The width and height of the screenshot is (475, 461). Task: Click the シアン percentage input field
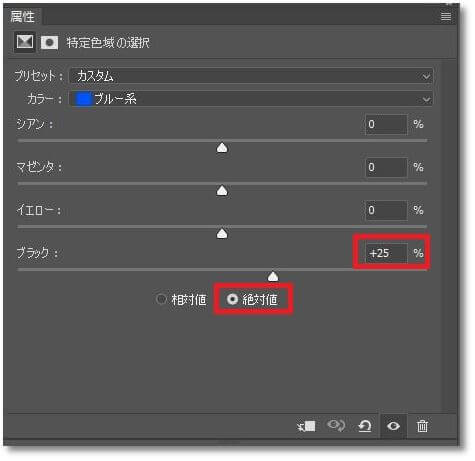coord(386,124)
